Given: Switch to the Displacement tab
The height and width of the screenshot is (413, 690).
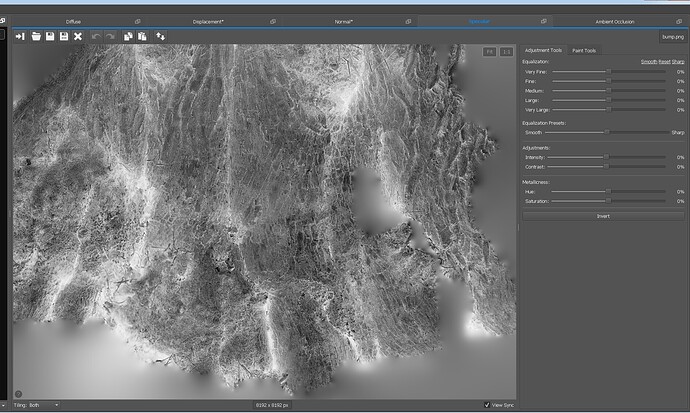Looking at the screenshot, I should pos(208,22).
